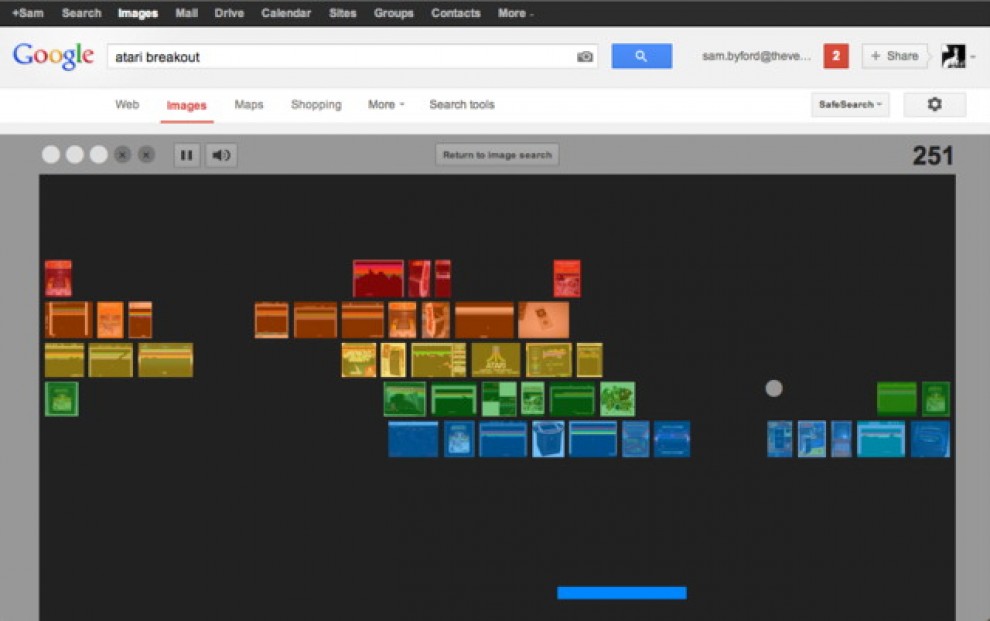Expand the SafeSearch dropdown

[x=850, y=104]
